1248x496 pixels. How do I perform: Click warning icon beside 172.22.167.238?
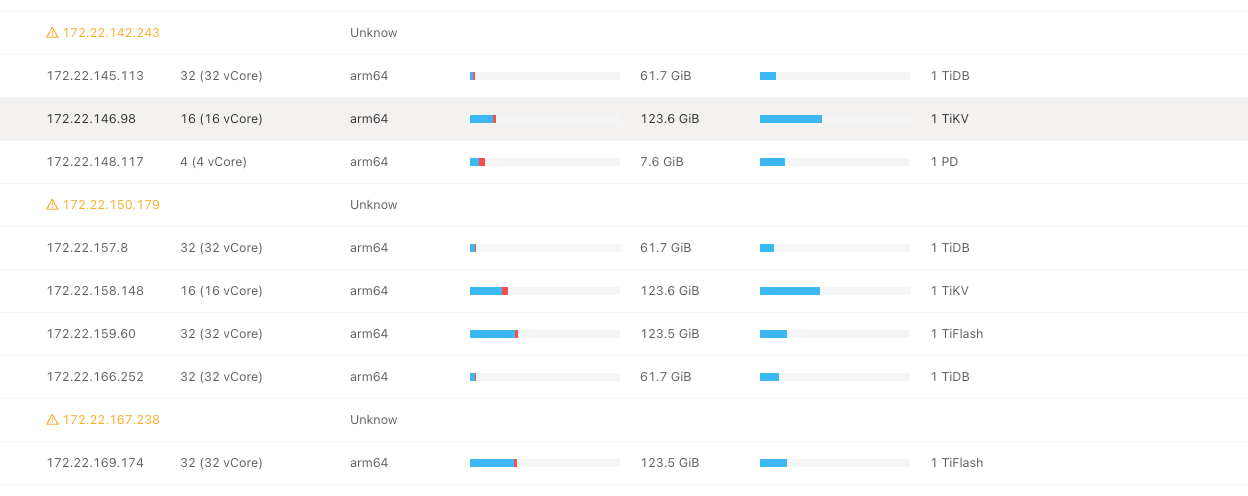click(52, 420)
